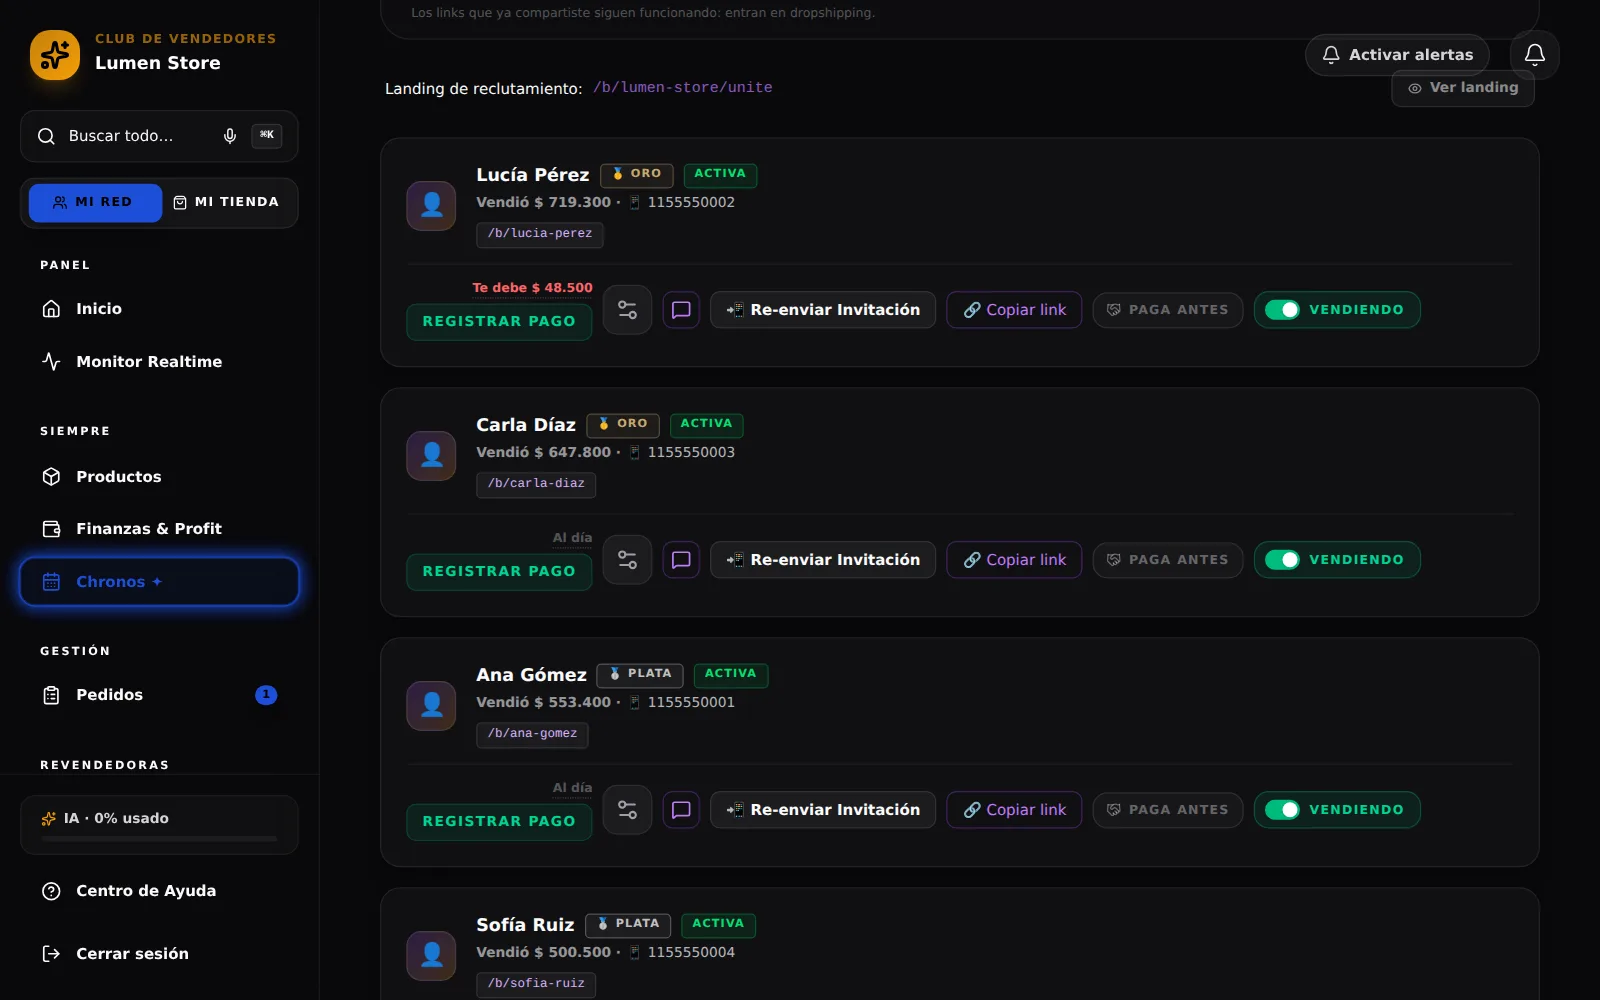Click the IA usage progress bar
1600x1000 pixels.
coord(159,839)
